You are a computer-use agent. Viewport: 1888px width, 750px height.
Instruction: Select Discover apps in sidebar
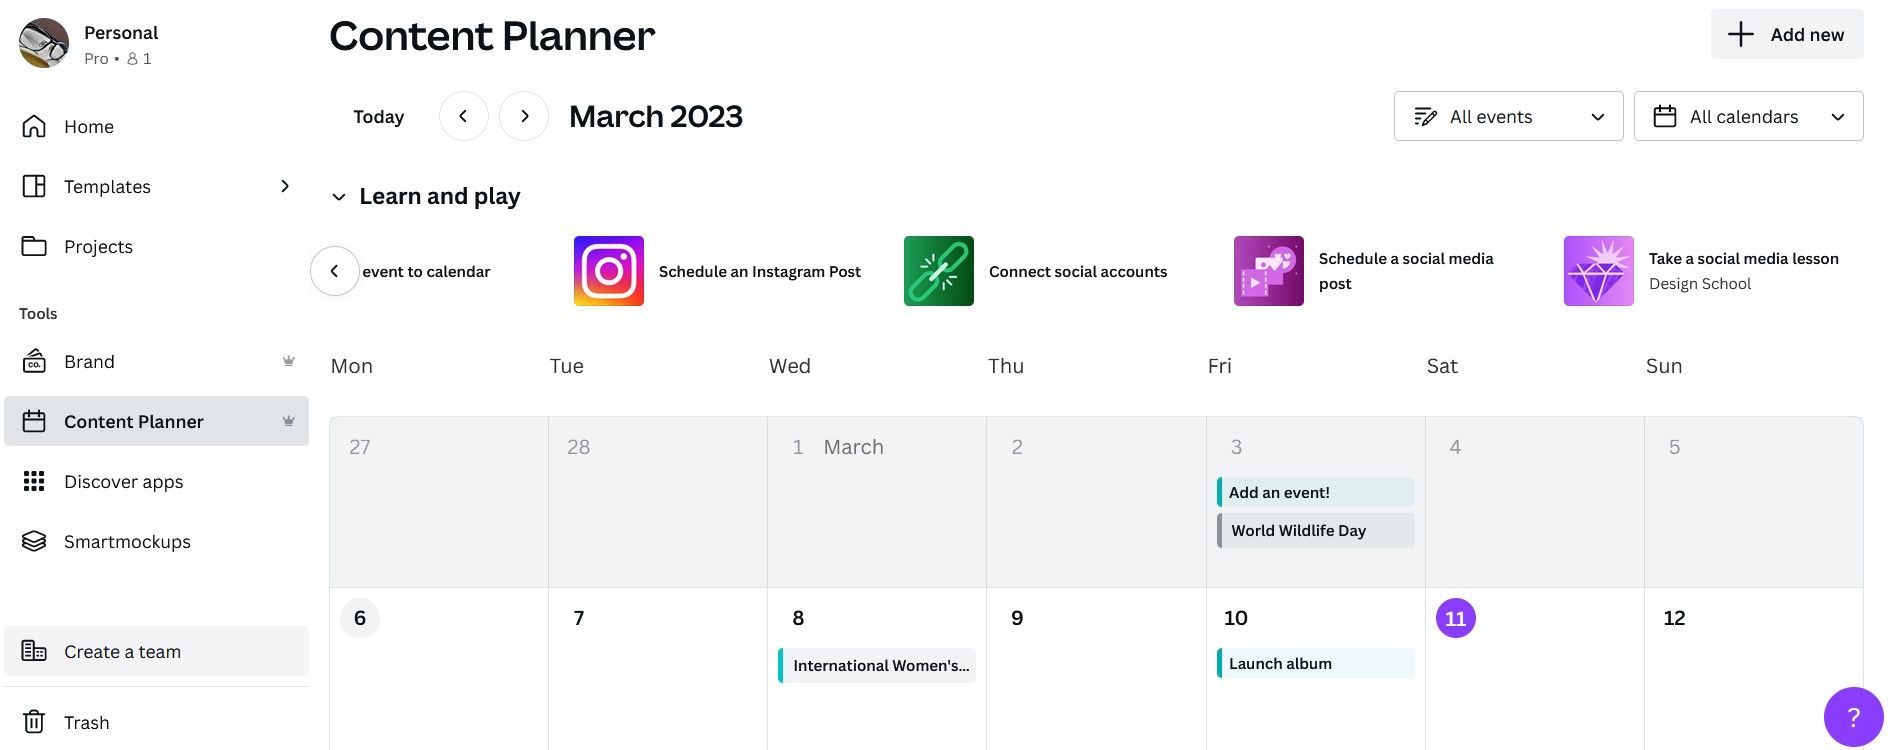(123, 481)
